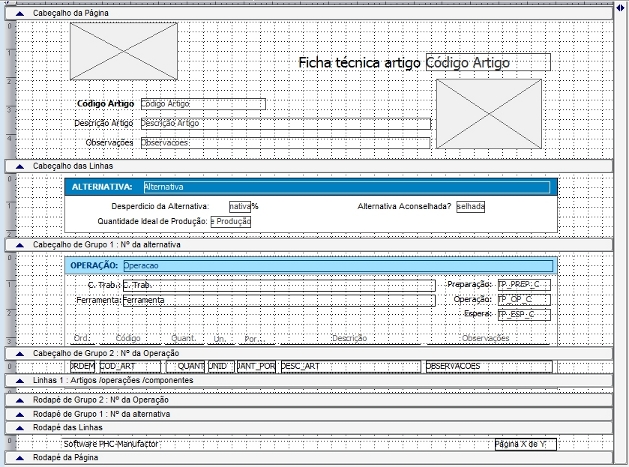This screenshot has width=629, height=467.
Task: Select the 'Observações' column heading
Action: (486, 338)
